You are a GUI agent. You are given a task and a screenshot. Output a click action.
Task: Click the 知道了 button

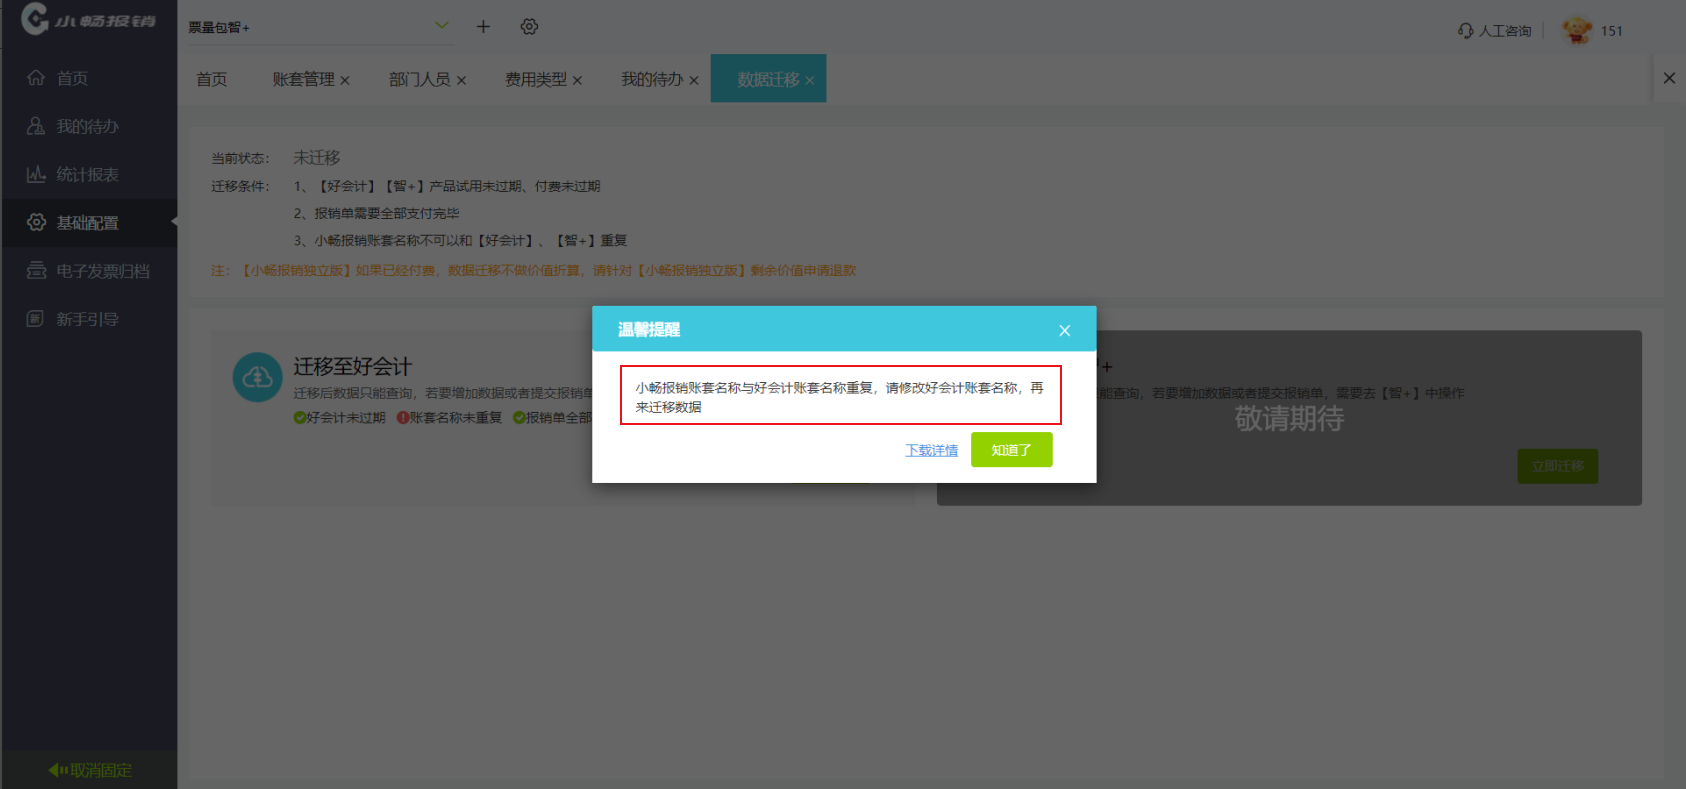point(1011,450)
